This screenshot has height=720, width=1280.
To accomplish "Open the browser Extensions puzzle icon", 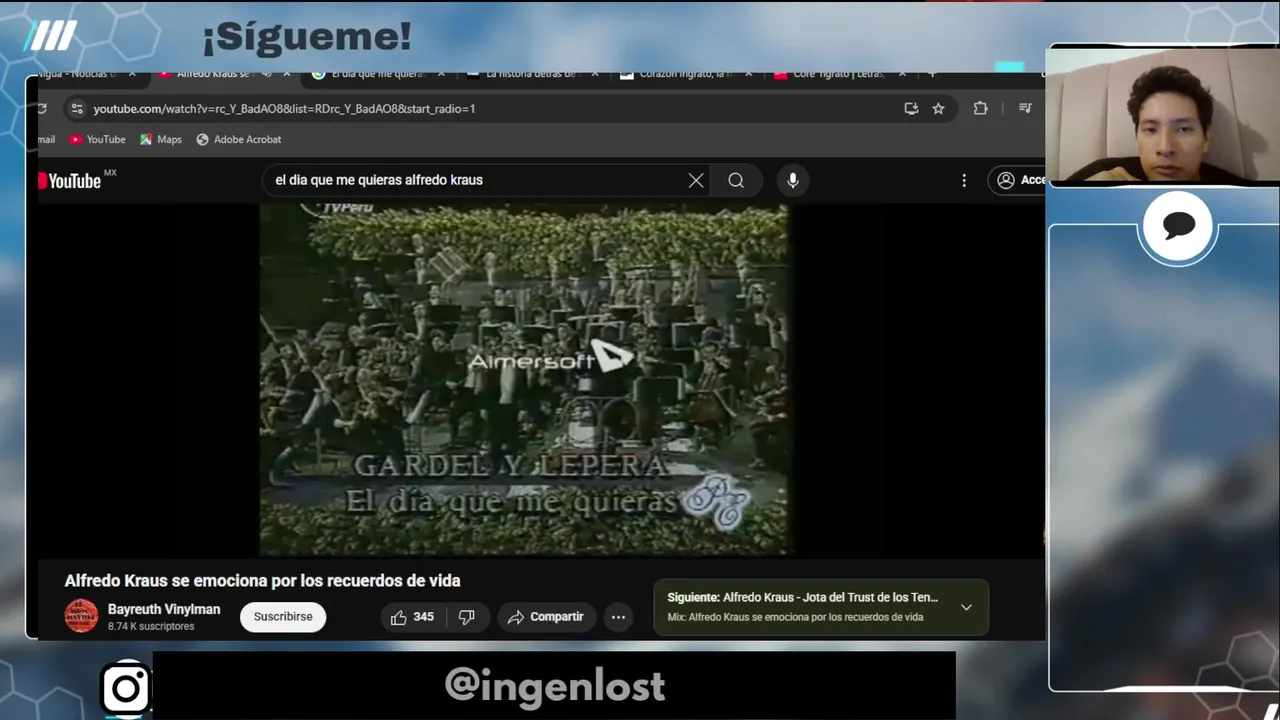I will 980,108.
